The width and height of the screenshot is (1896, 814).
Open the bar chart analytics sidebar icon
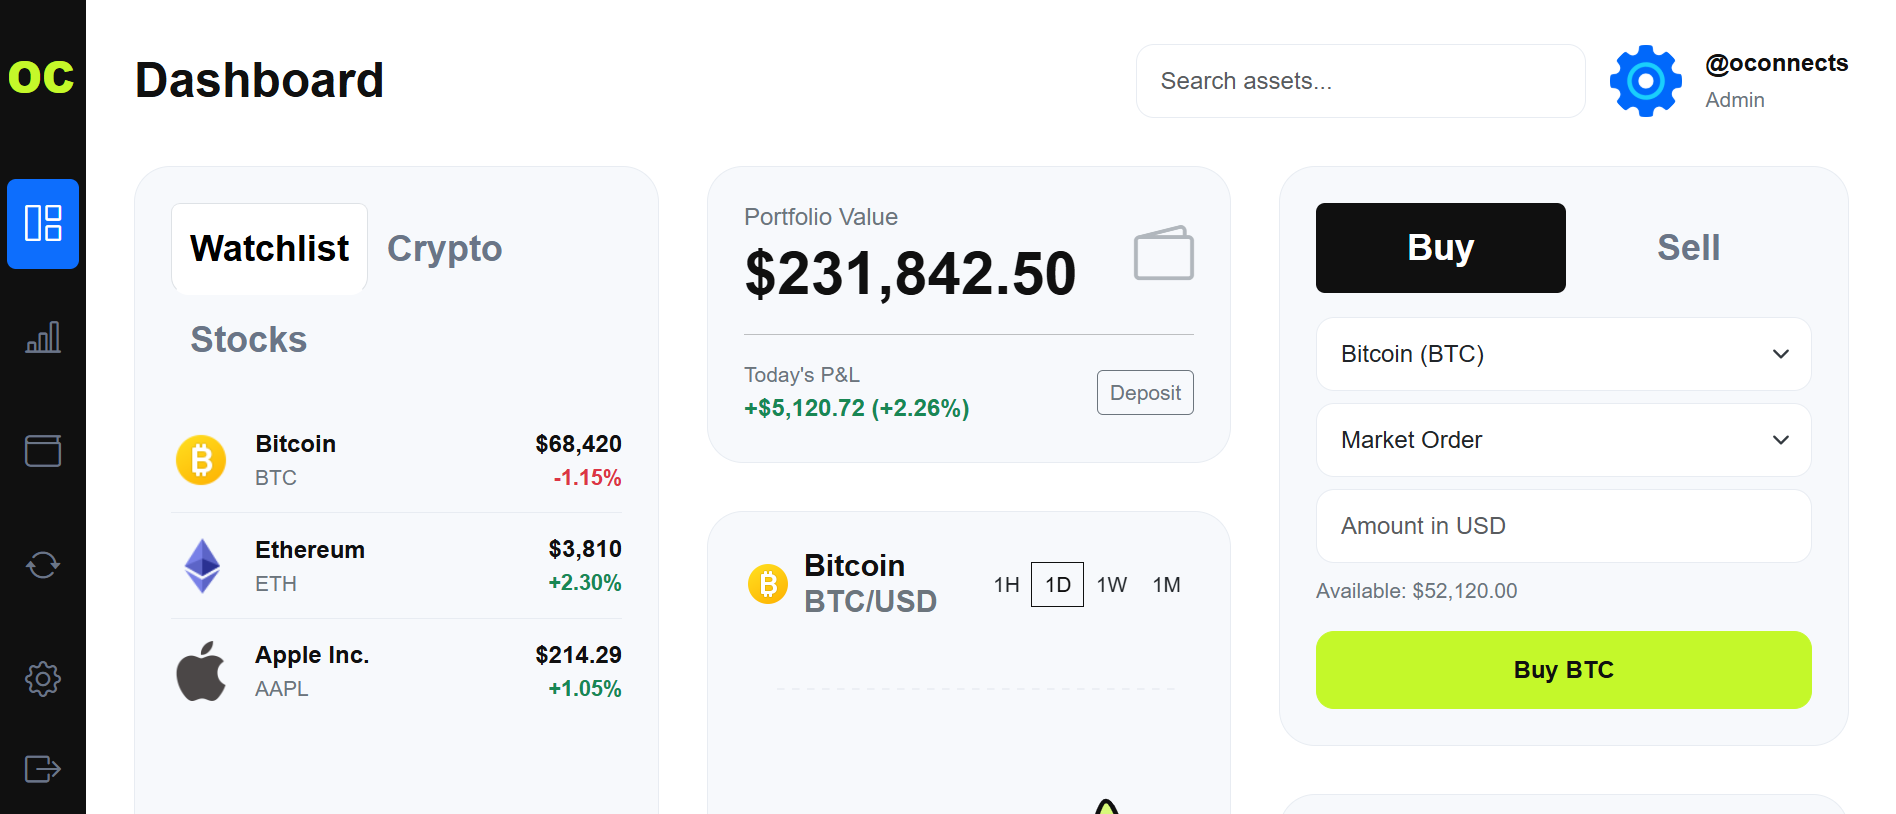[43, 337]
